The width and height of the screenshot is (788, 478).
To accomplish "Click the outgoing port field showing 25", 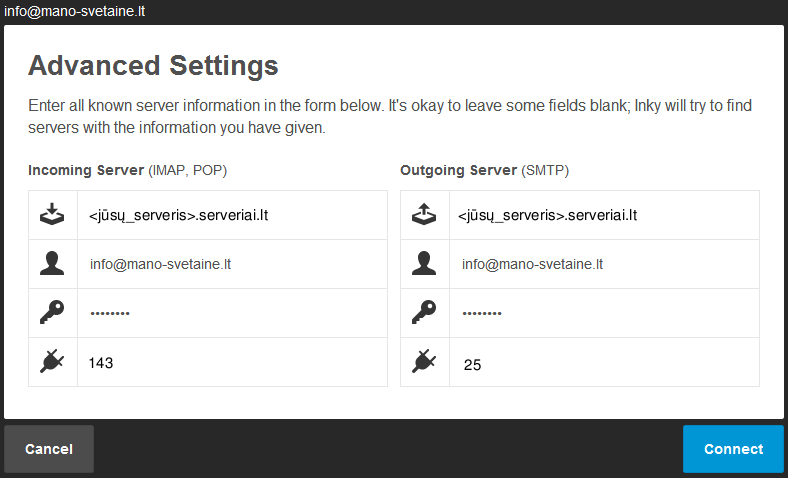I will tap(604, 364).
